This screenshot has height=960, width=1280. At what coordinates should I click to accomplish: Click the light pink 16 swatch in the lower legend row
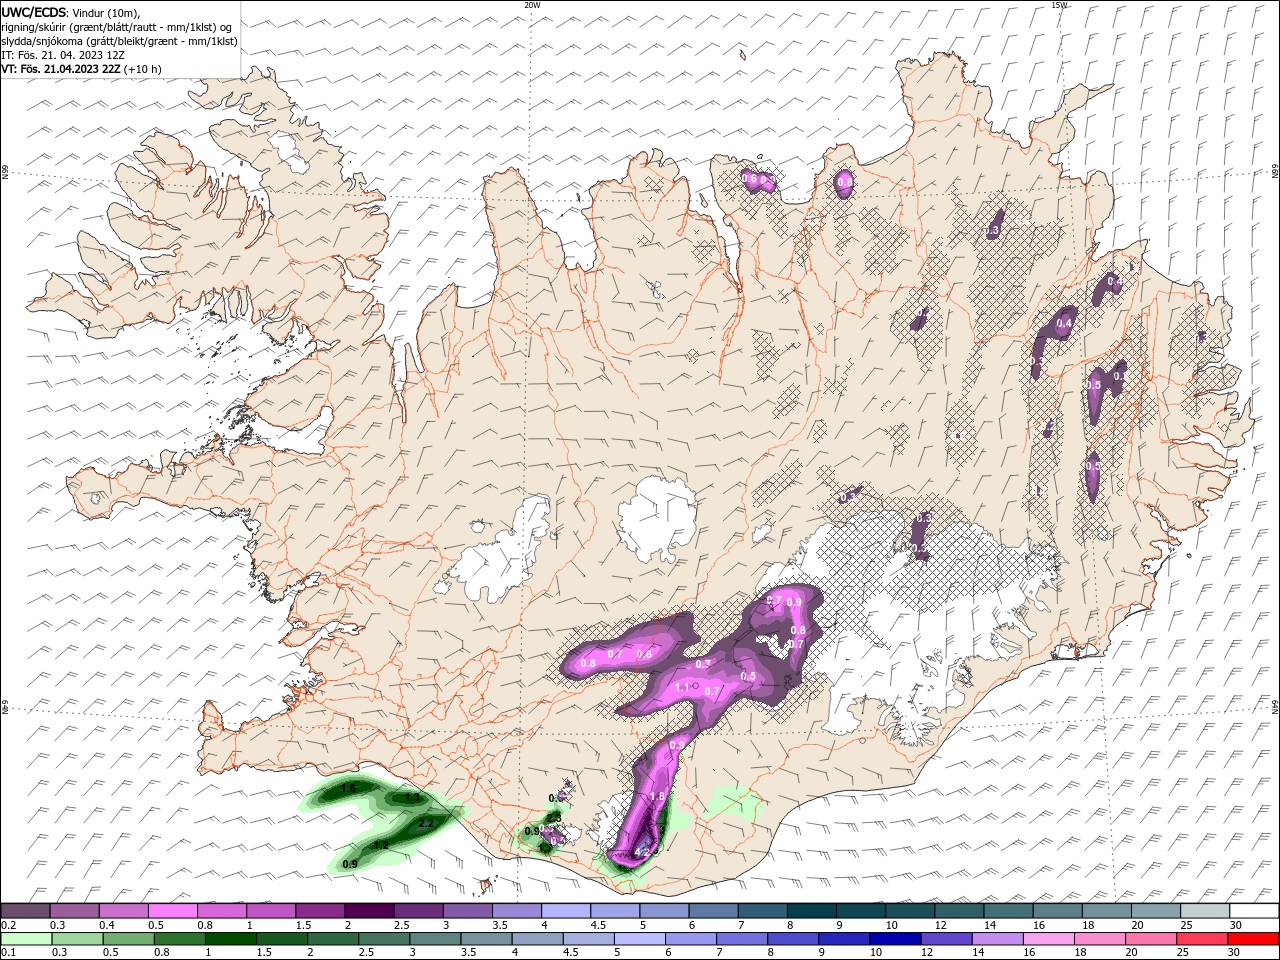(1048, 939)
